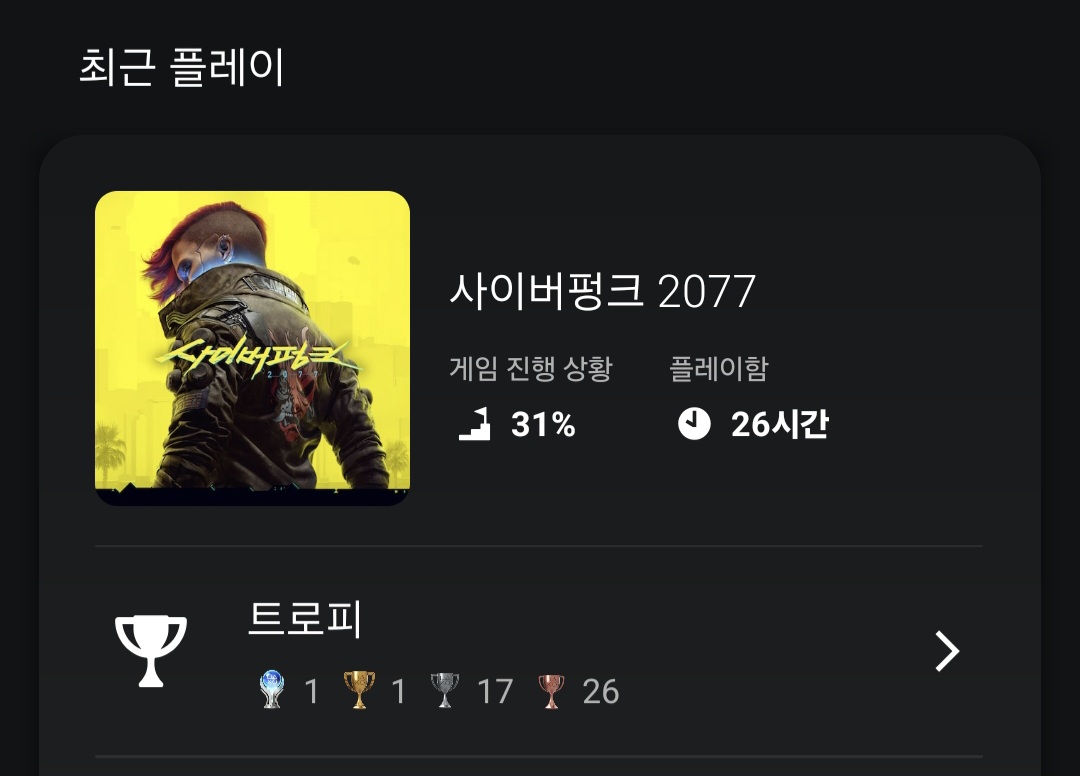Expand trophies with the right chevron arrow

947,651
